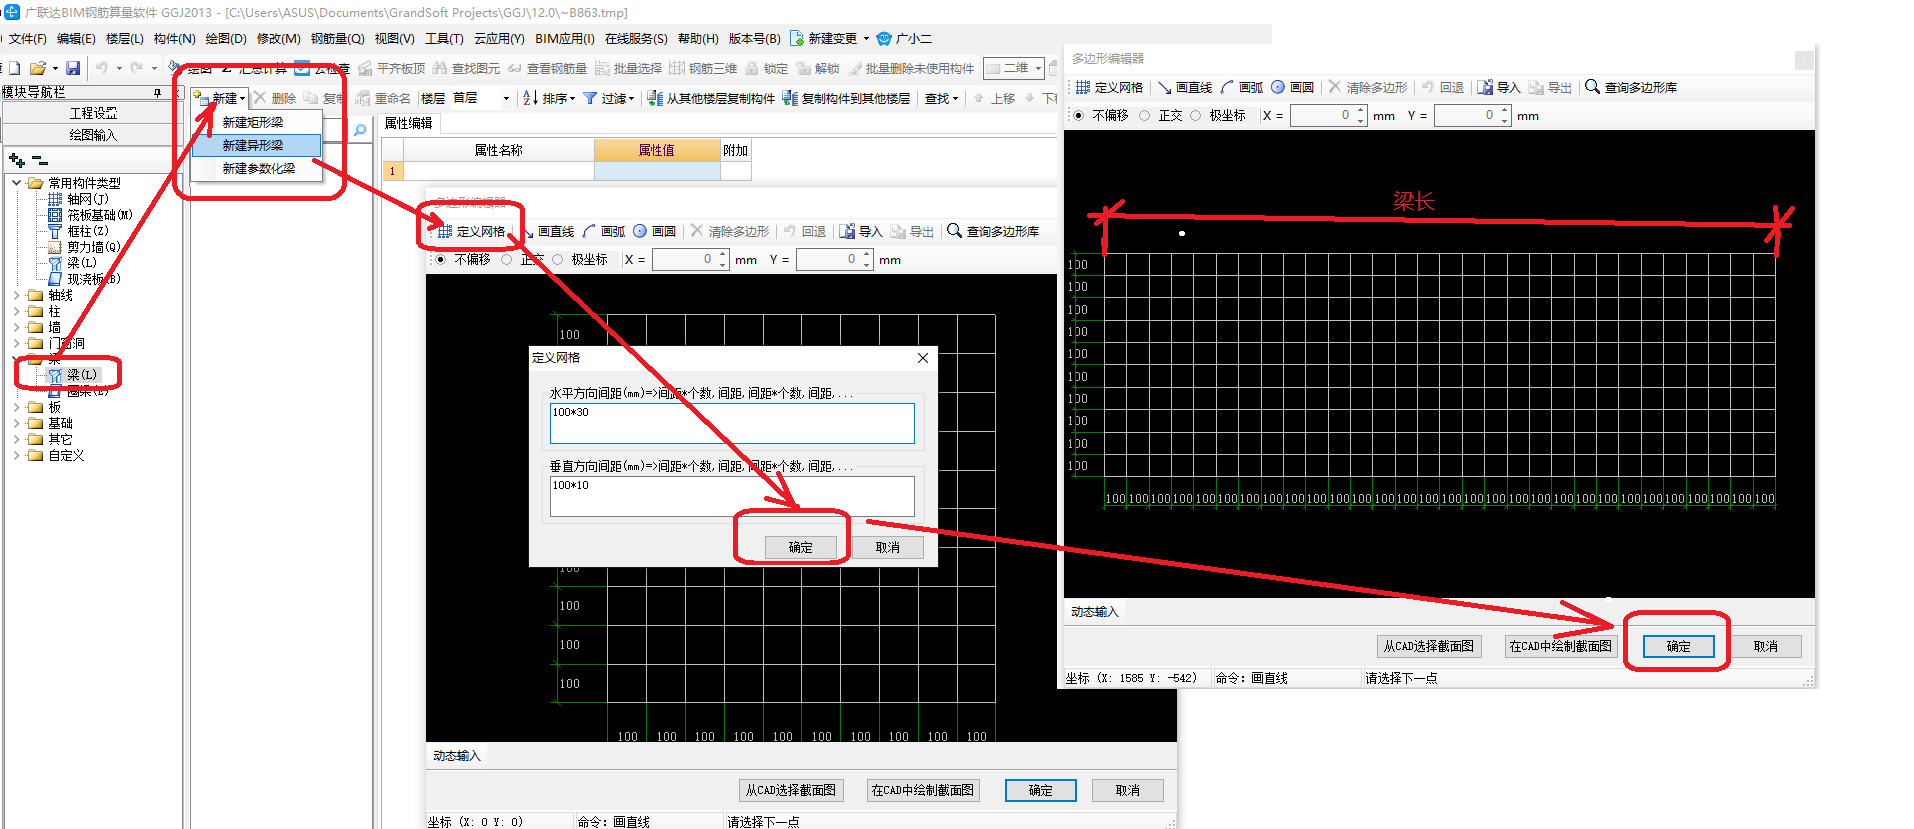
Task: Click the 重命名 rename icon
Action: [x=363, y=98]
